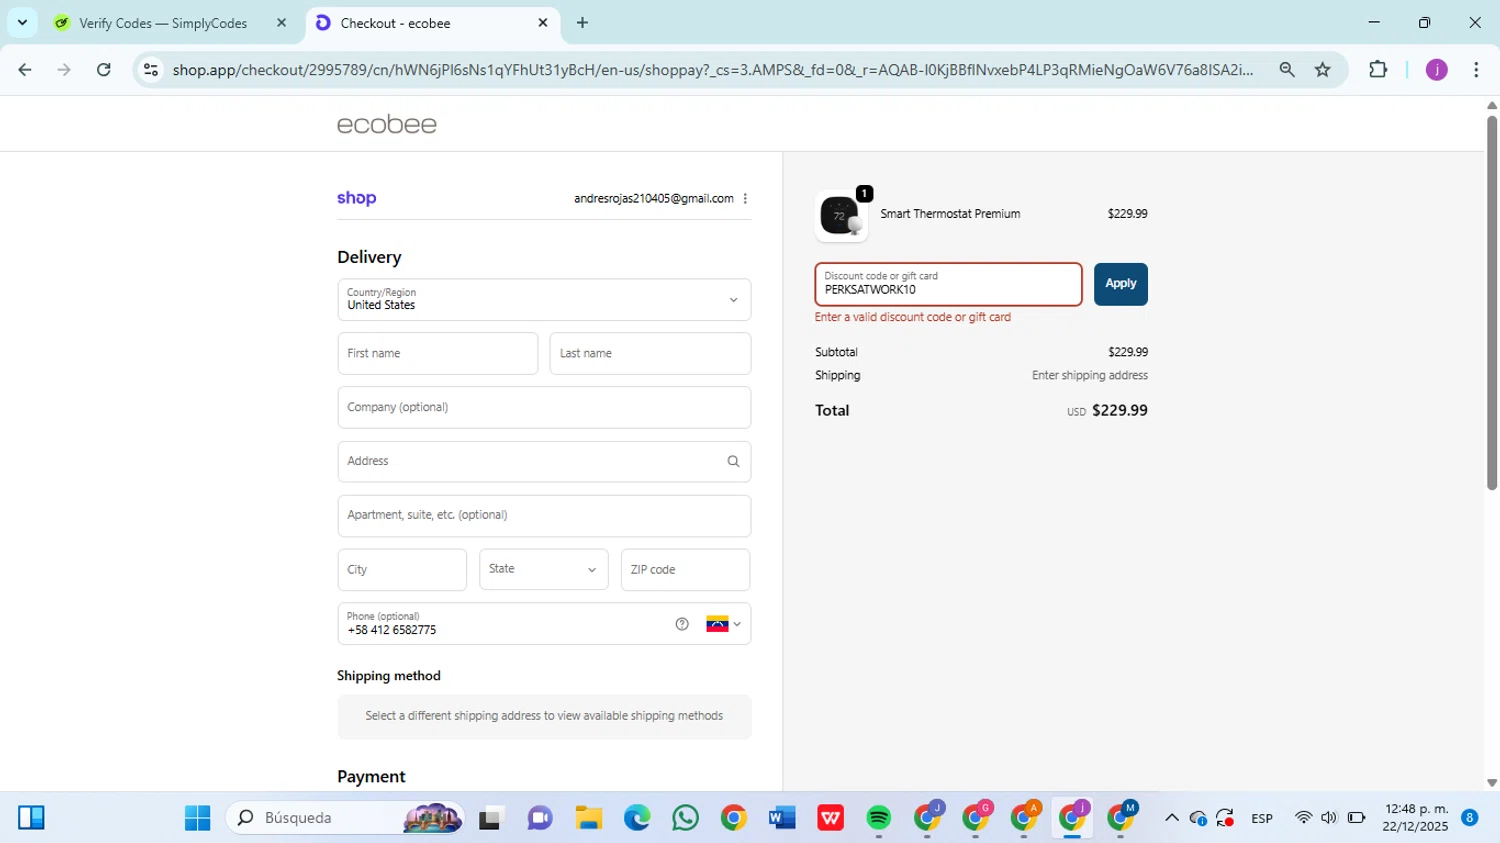Open Wi-Fi network settings in tray

click(x=1303, y=818)
